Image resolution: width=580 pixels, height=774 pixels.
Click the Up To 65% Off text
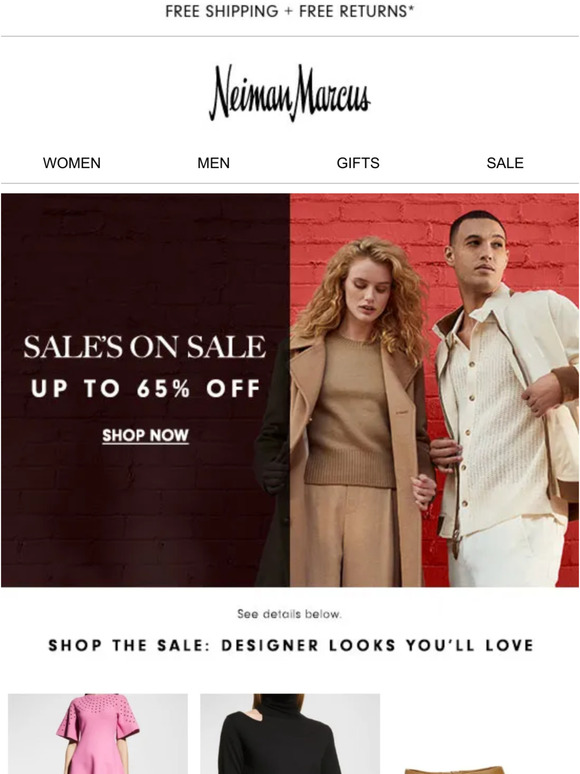click(x=146, y=388)
